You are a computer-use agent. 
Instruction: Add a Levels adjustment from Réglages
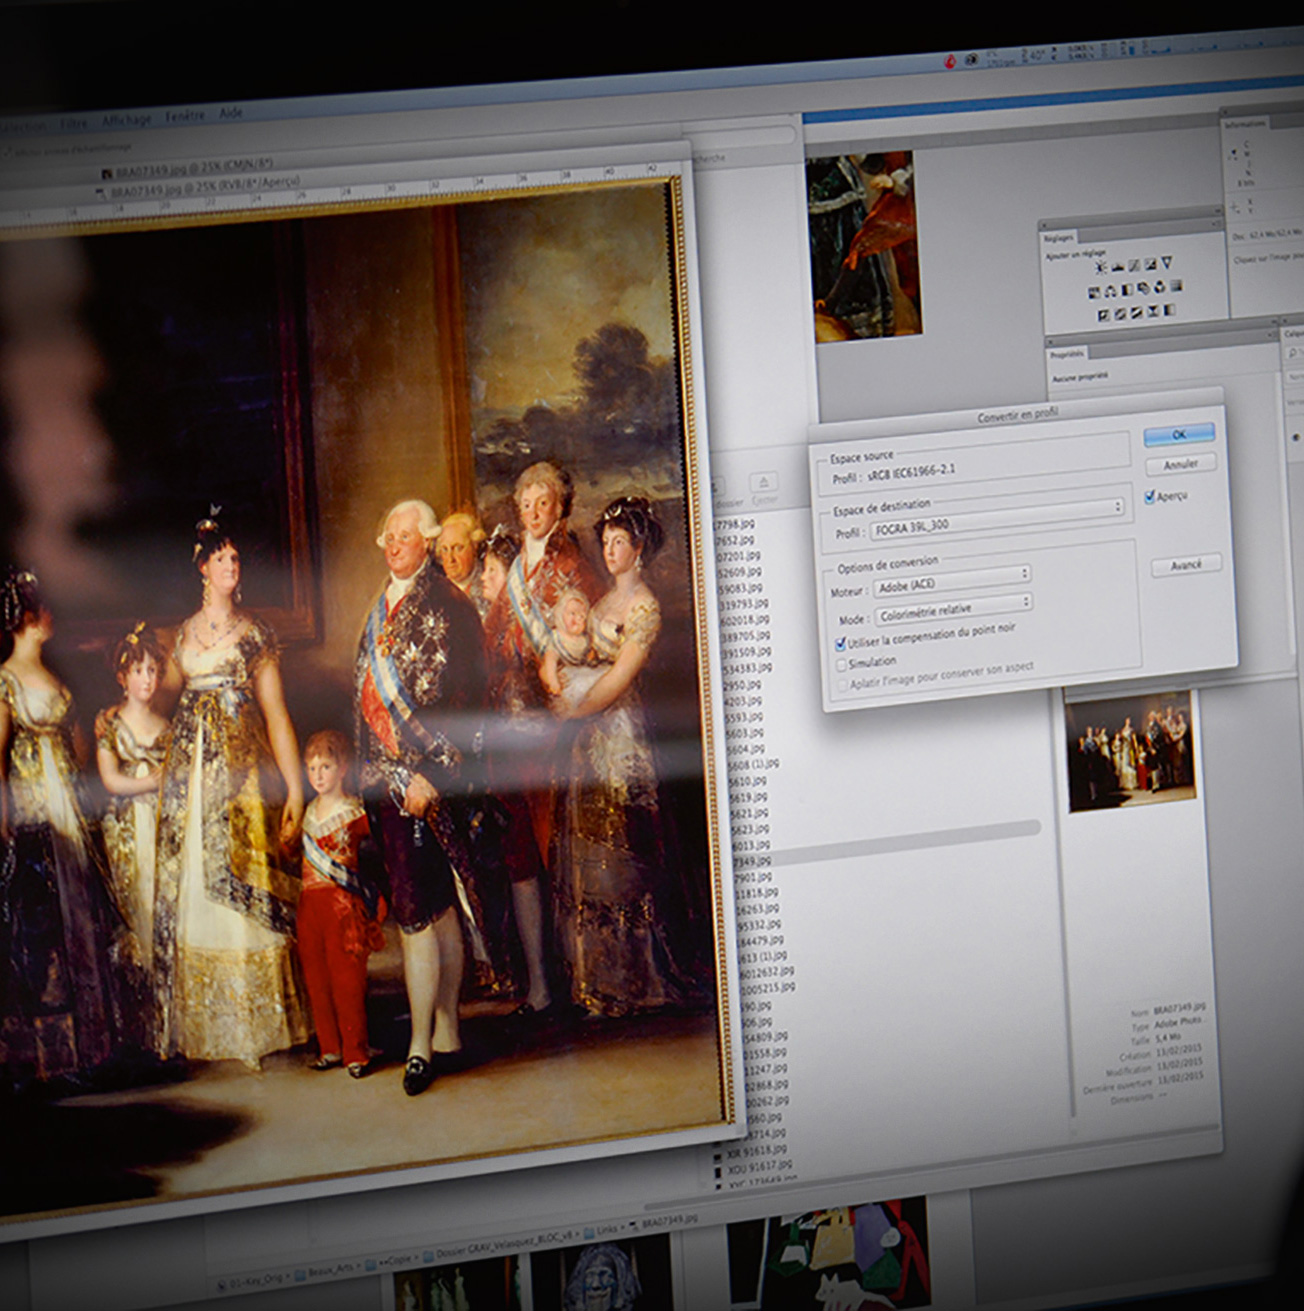(x=1117, y=267)
